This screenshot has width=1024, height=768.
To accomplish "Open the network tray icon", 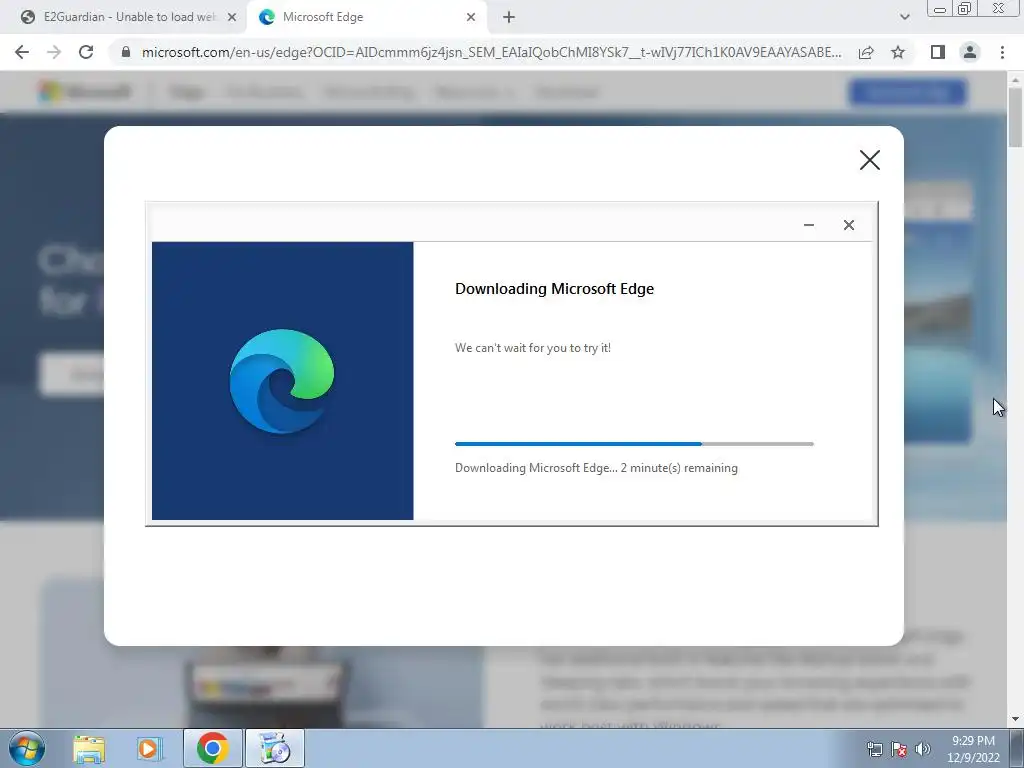I will 874,749.
